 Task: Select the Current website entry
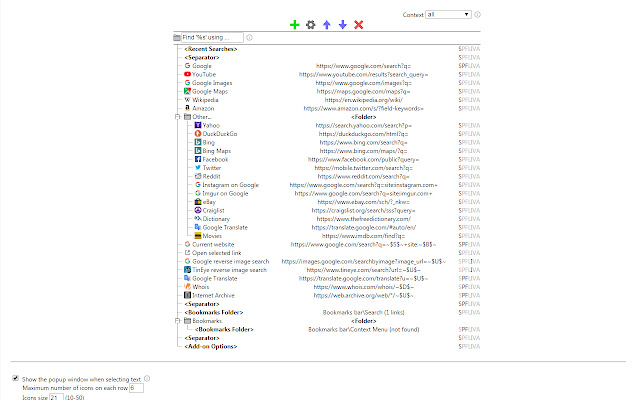[213, 244]
